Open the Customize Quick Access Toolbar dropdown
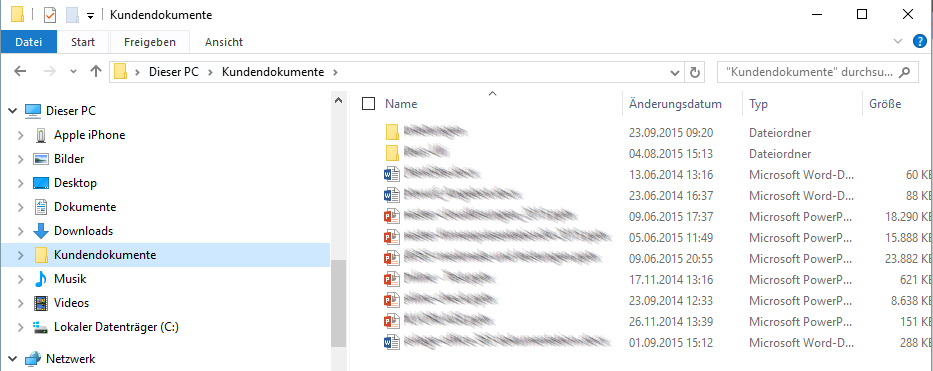 pyautogui.click(x=90, y=16)
